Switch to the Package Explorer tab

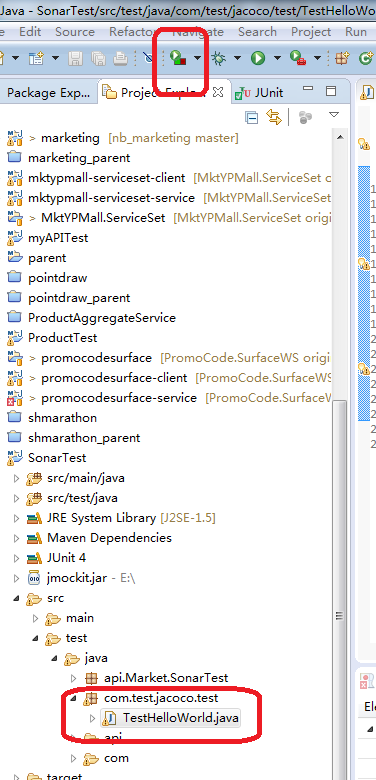pos(48,93)
